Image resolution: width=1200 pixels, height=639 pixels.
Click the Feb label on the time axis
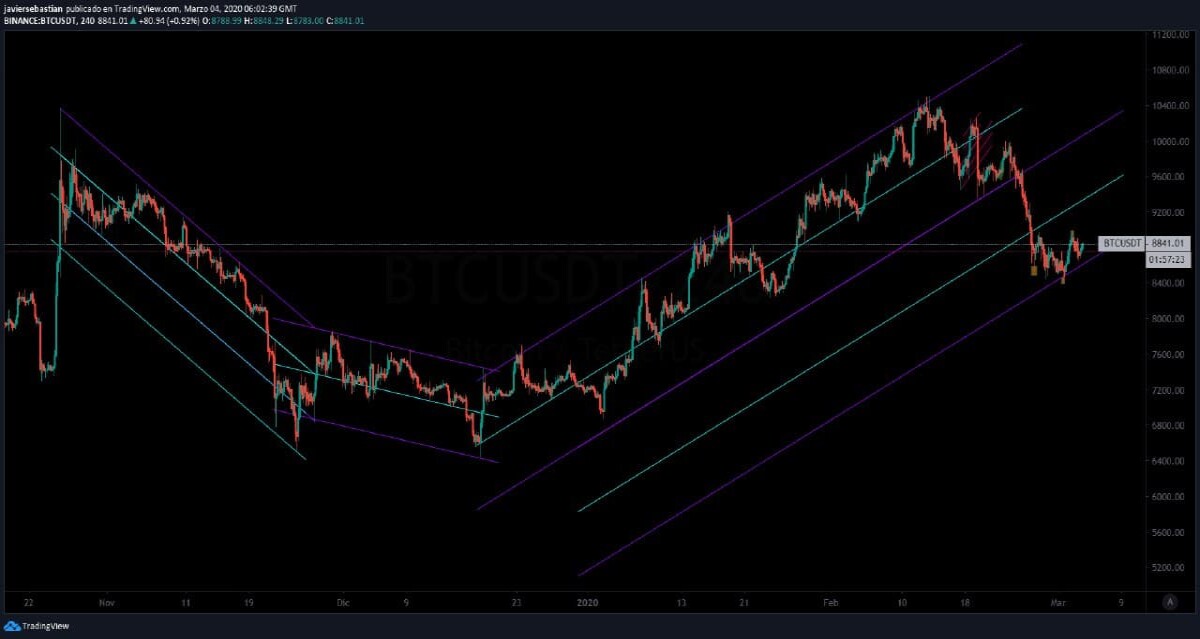(x=829, y=603)
